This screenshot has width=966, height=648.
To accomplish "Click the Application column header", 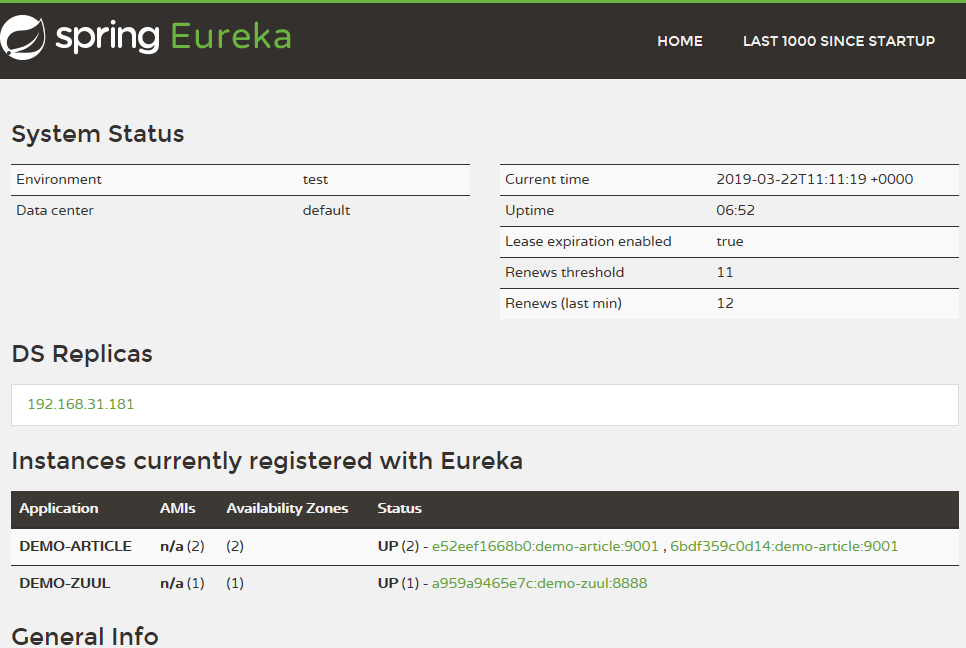I will pos(59,509).
